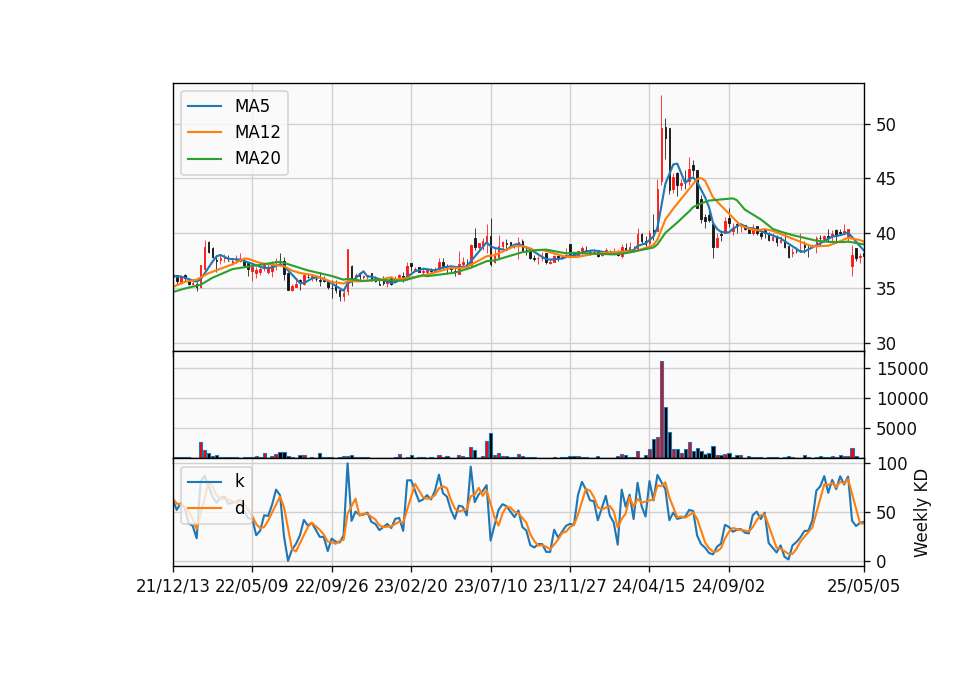Click the d legend label in KD panel
The width and height of the screenshot is (960, 690).
click(x=240, y=508)
